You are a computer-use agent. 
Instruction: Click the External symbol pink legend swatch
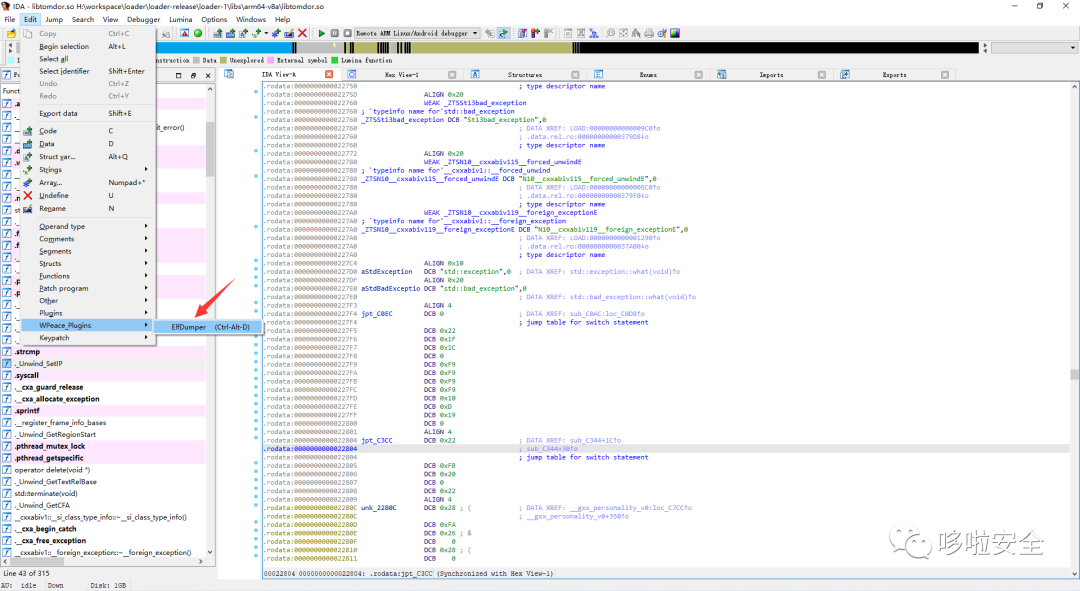point(271,60)
